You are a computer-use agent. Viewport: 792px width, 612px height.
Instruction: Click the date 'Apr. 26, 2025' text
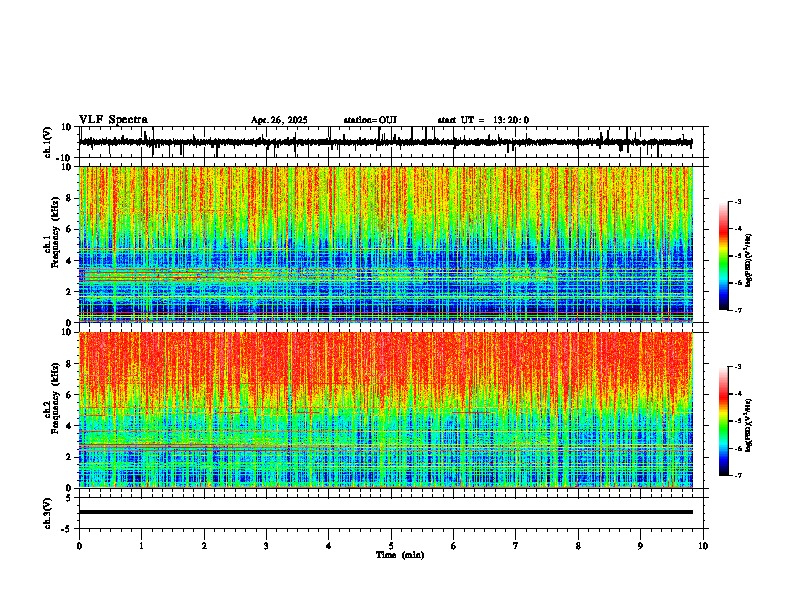279,120
